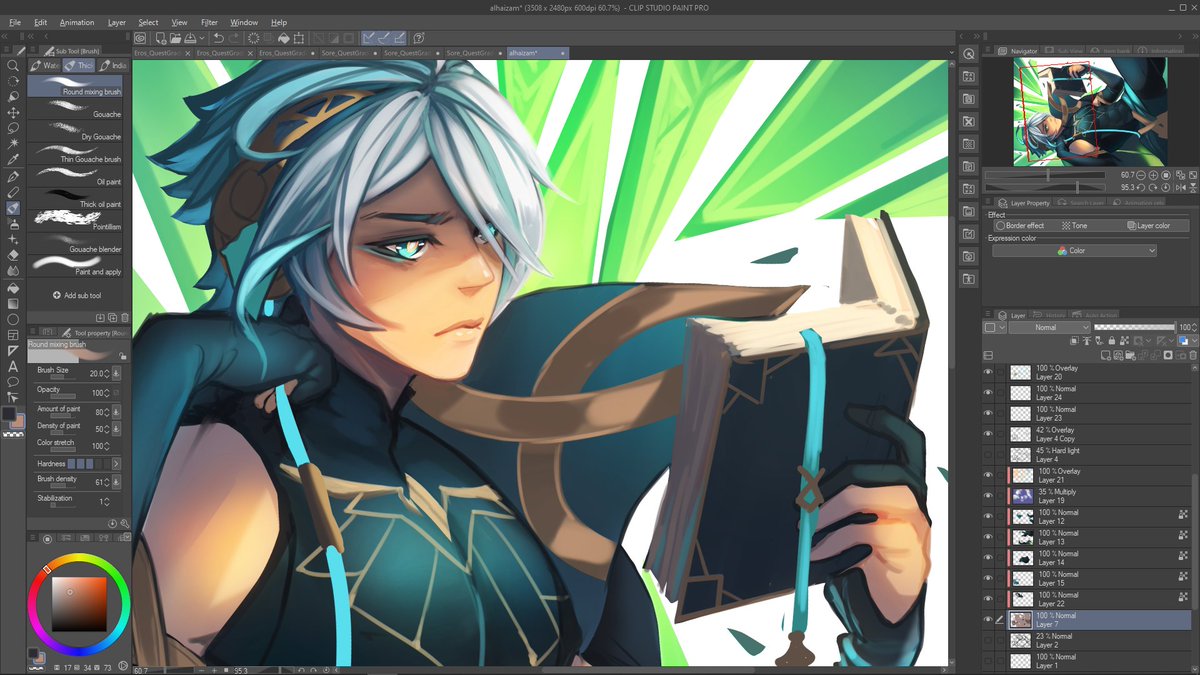1200x675 pixels.
Task: Toggle visibility of Layer 21
Action: pyautogui.click(x=989, y=476)
